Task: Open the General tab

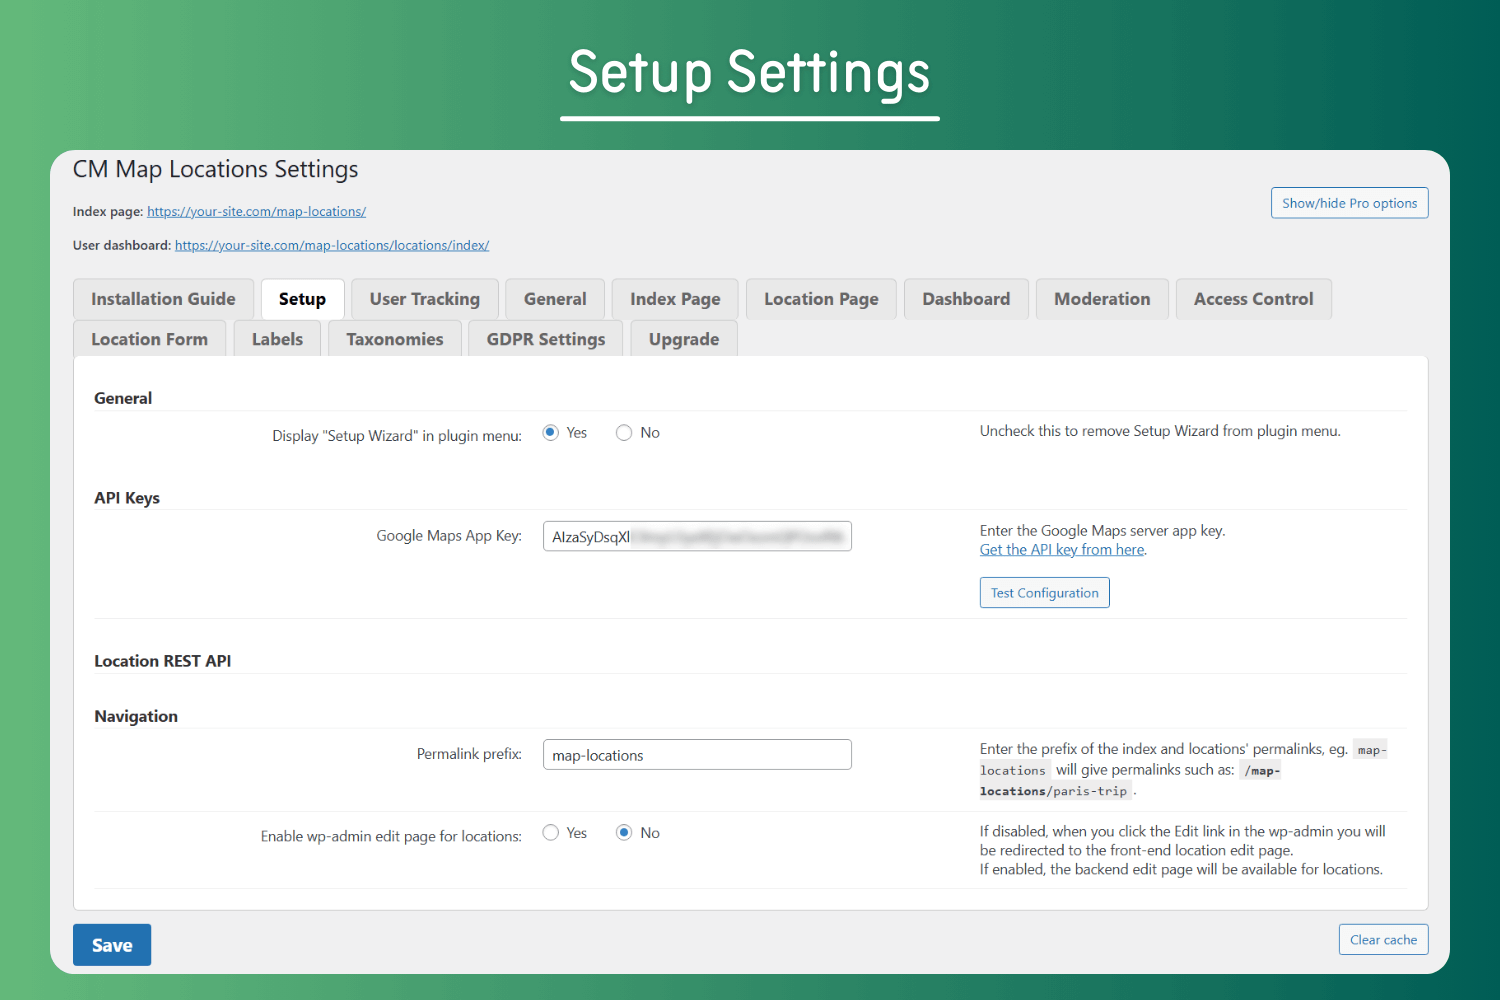Action: tap(555, 299)
